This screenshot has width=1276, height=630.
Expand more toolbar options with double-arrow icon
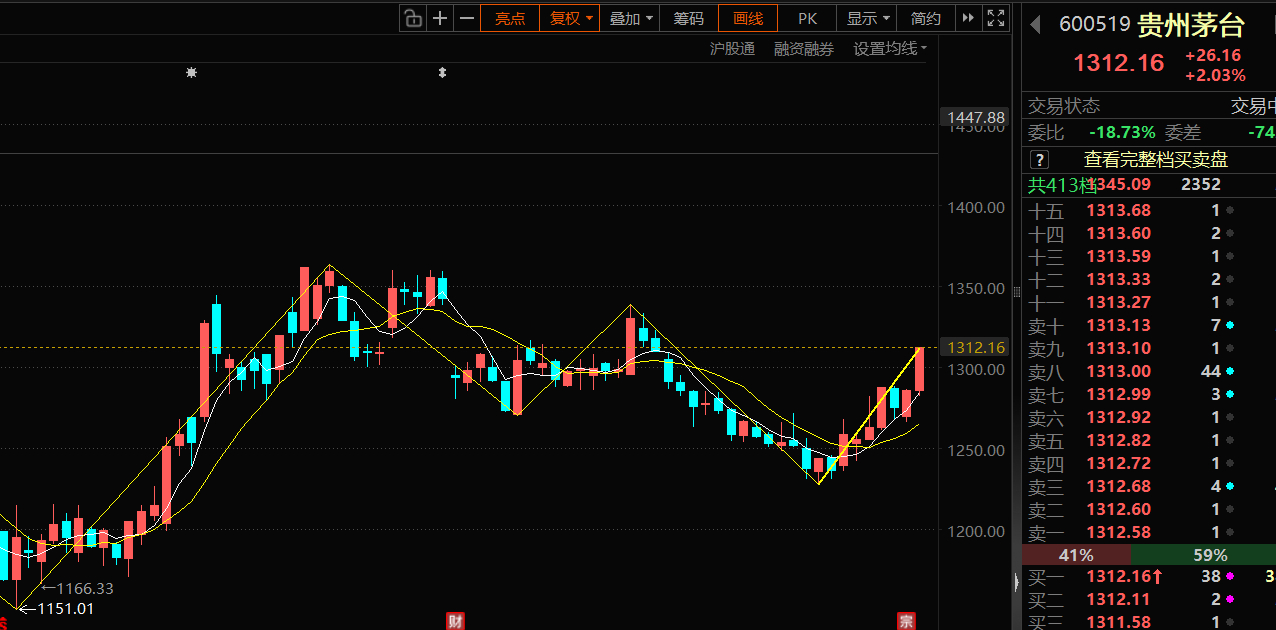967,18
